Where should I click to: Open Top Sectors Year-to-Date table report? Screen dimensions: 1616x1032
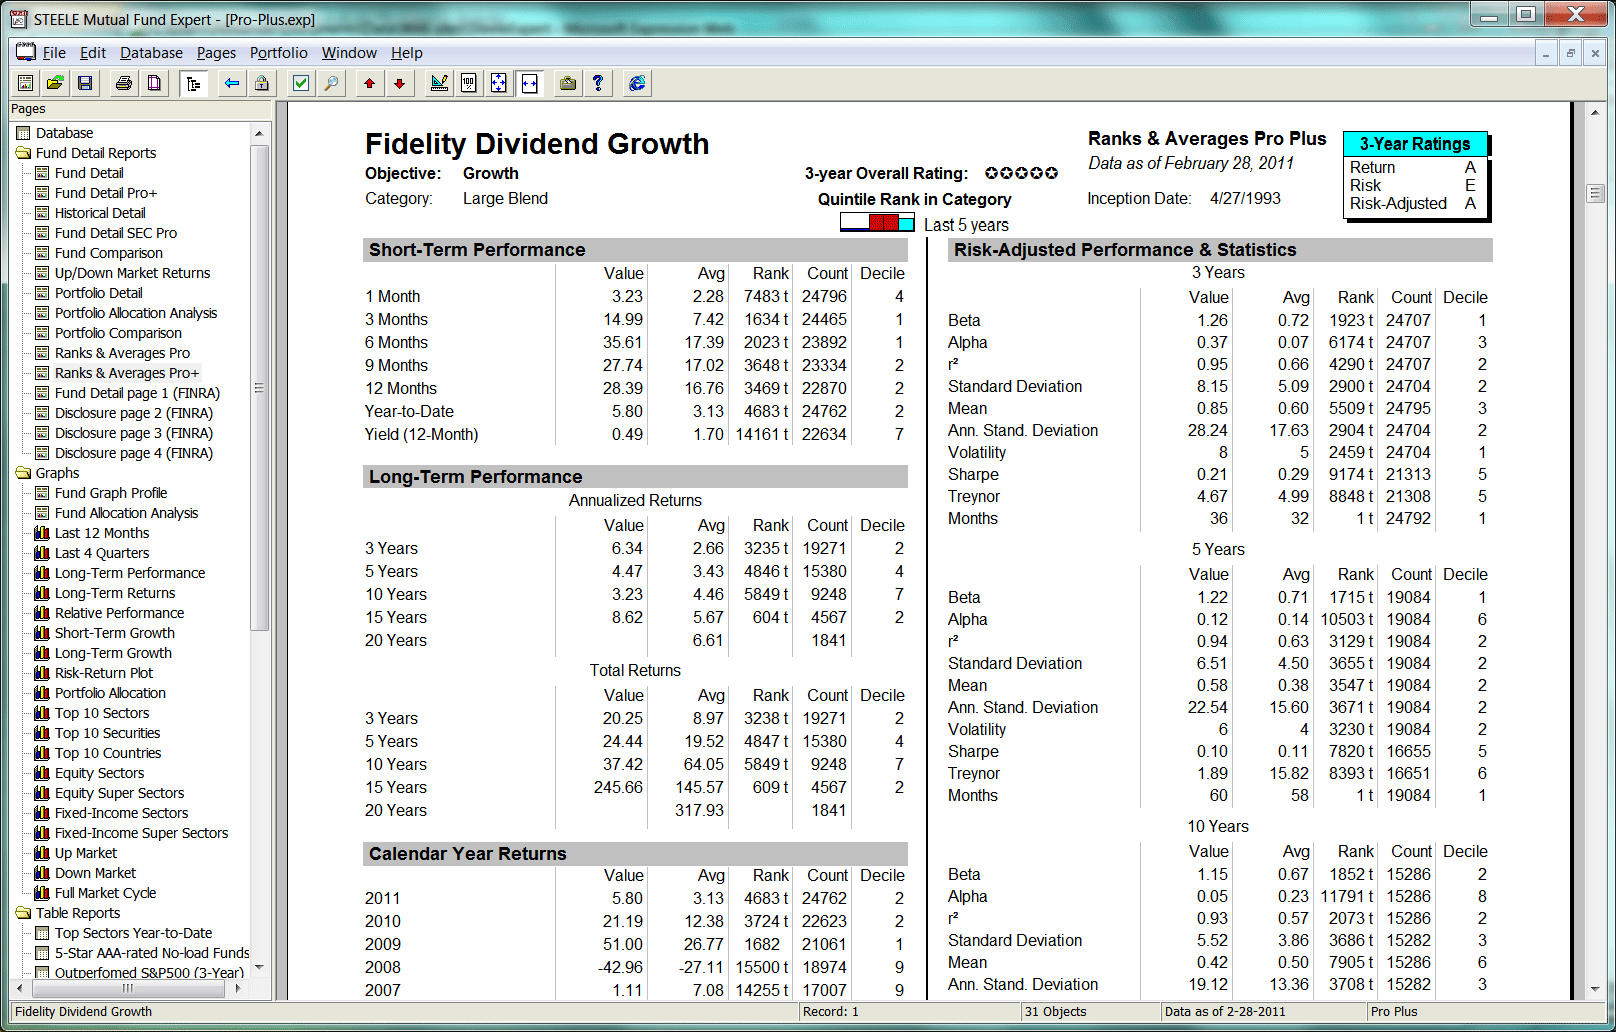point(133,933)
